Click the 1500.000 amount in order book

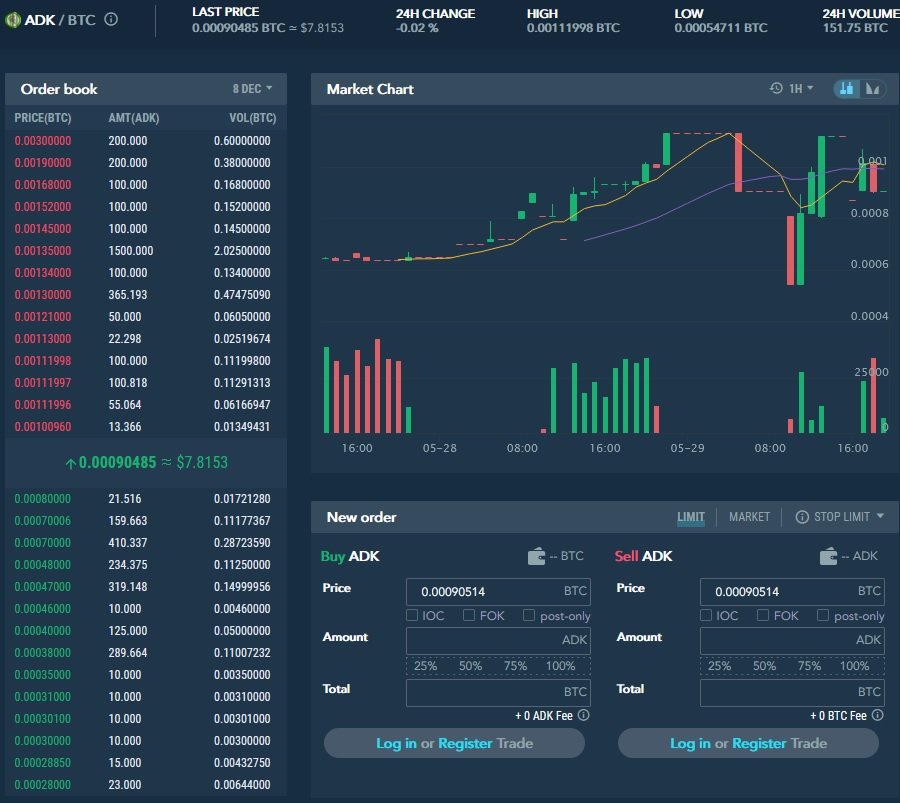[131, 251]
